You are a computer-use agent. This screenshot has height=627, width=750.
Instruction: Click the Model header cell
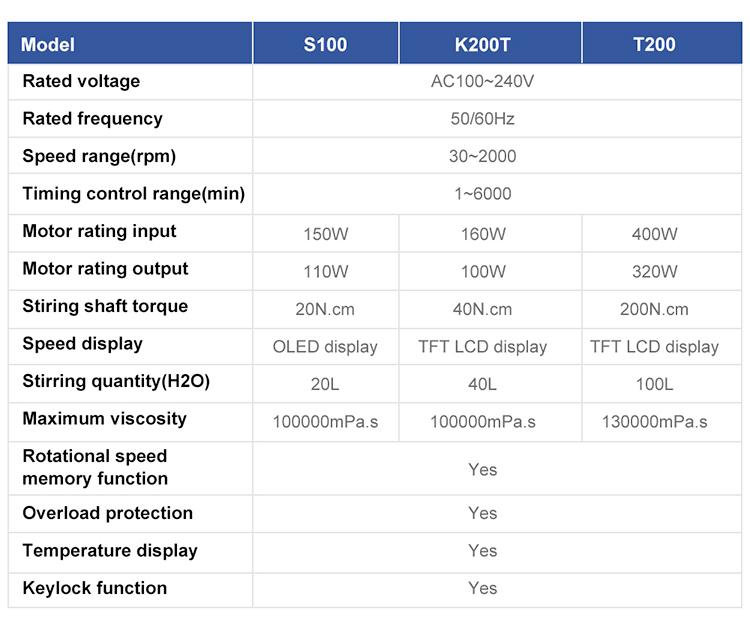tap(48, 44)
